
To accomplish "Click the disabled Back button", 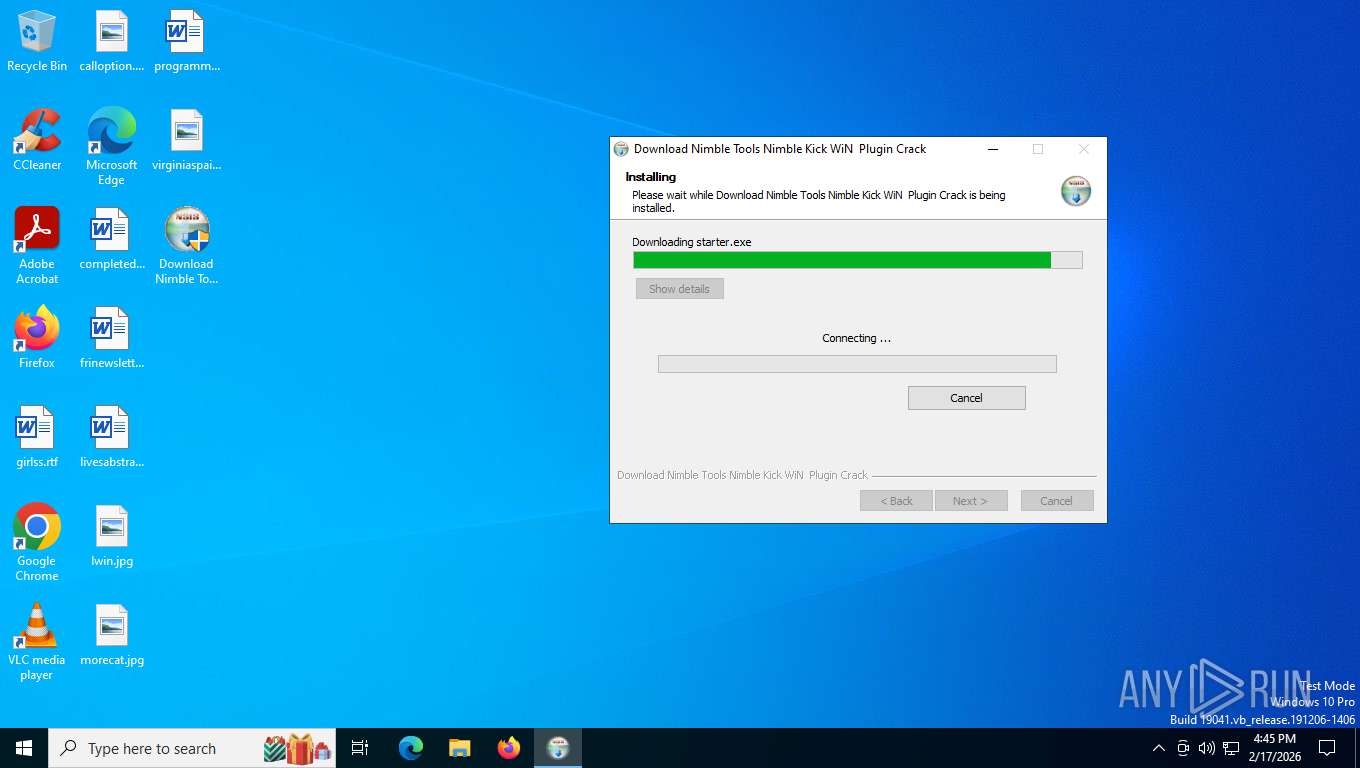I will tap(896, 501).
